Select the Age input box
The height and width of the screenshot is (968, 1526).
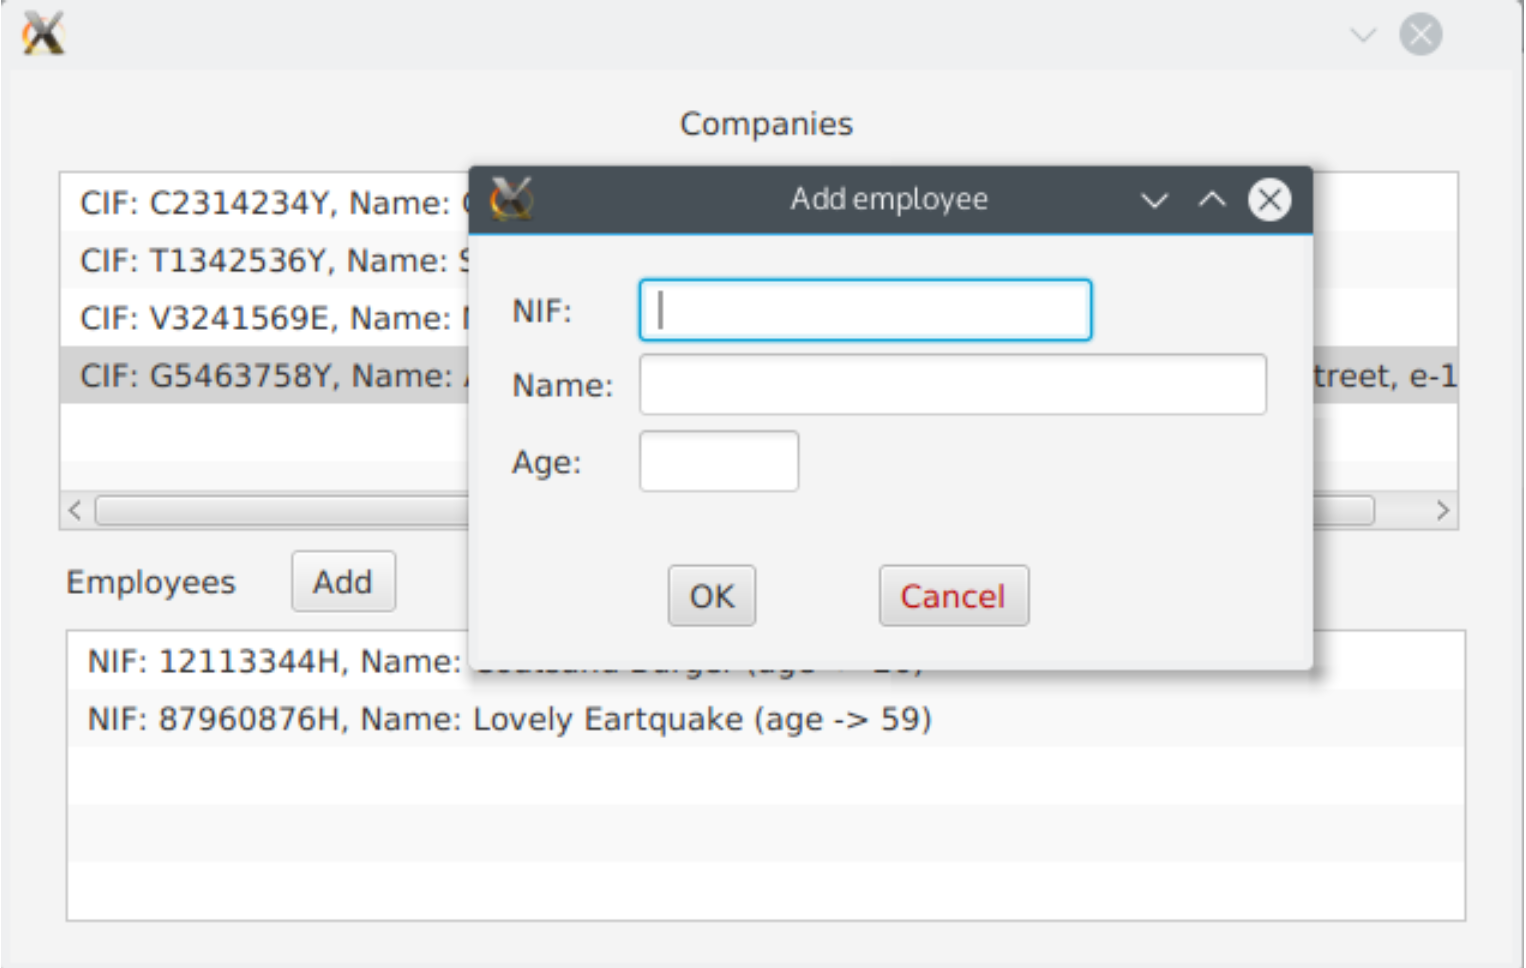pyautogui.click(x=718, y=461)
